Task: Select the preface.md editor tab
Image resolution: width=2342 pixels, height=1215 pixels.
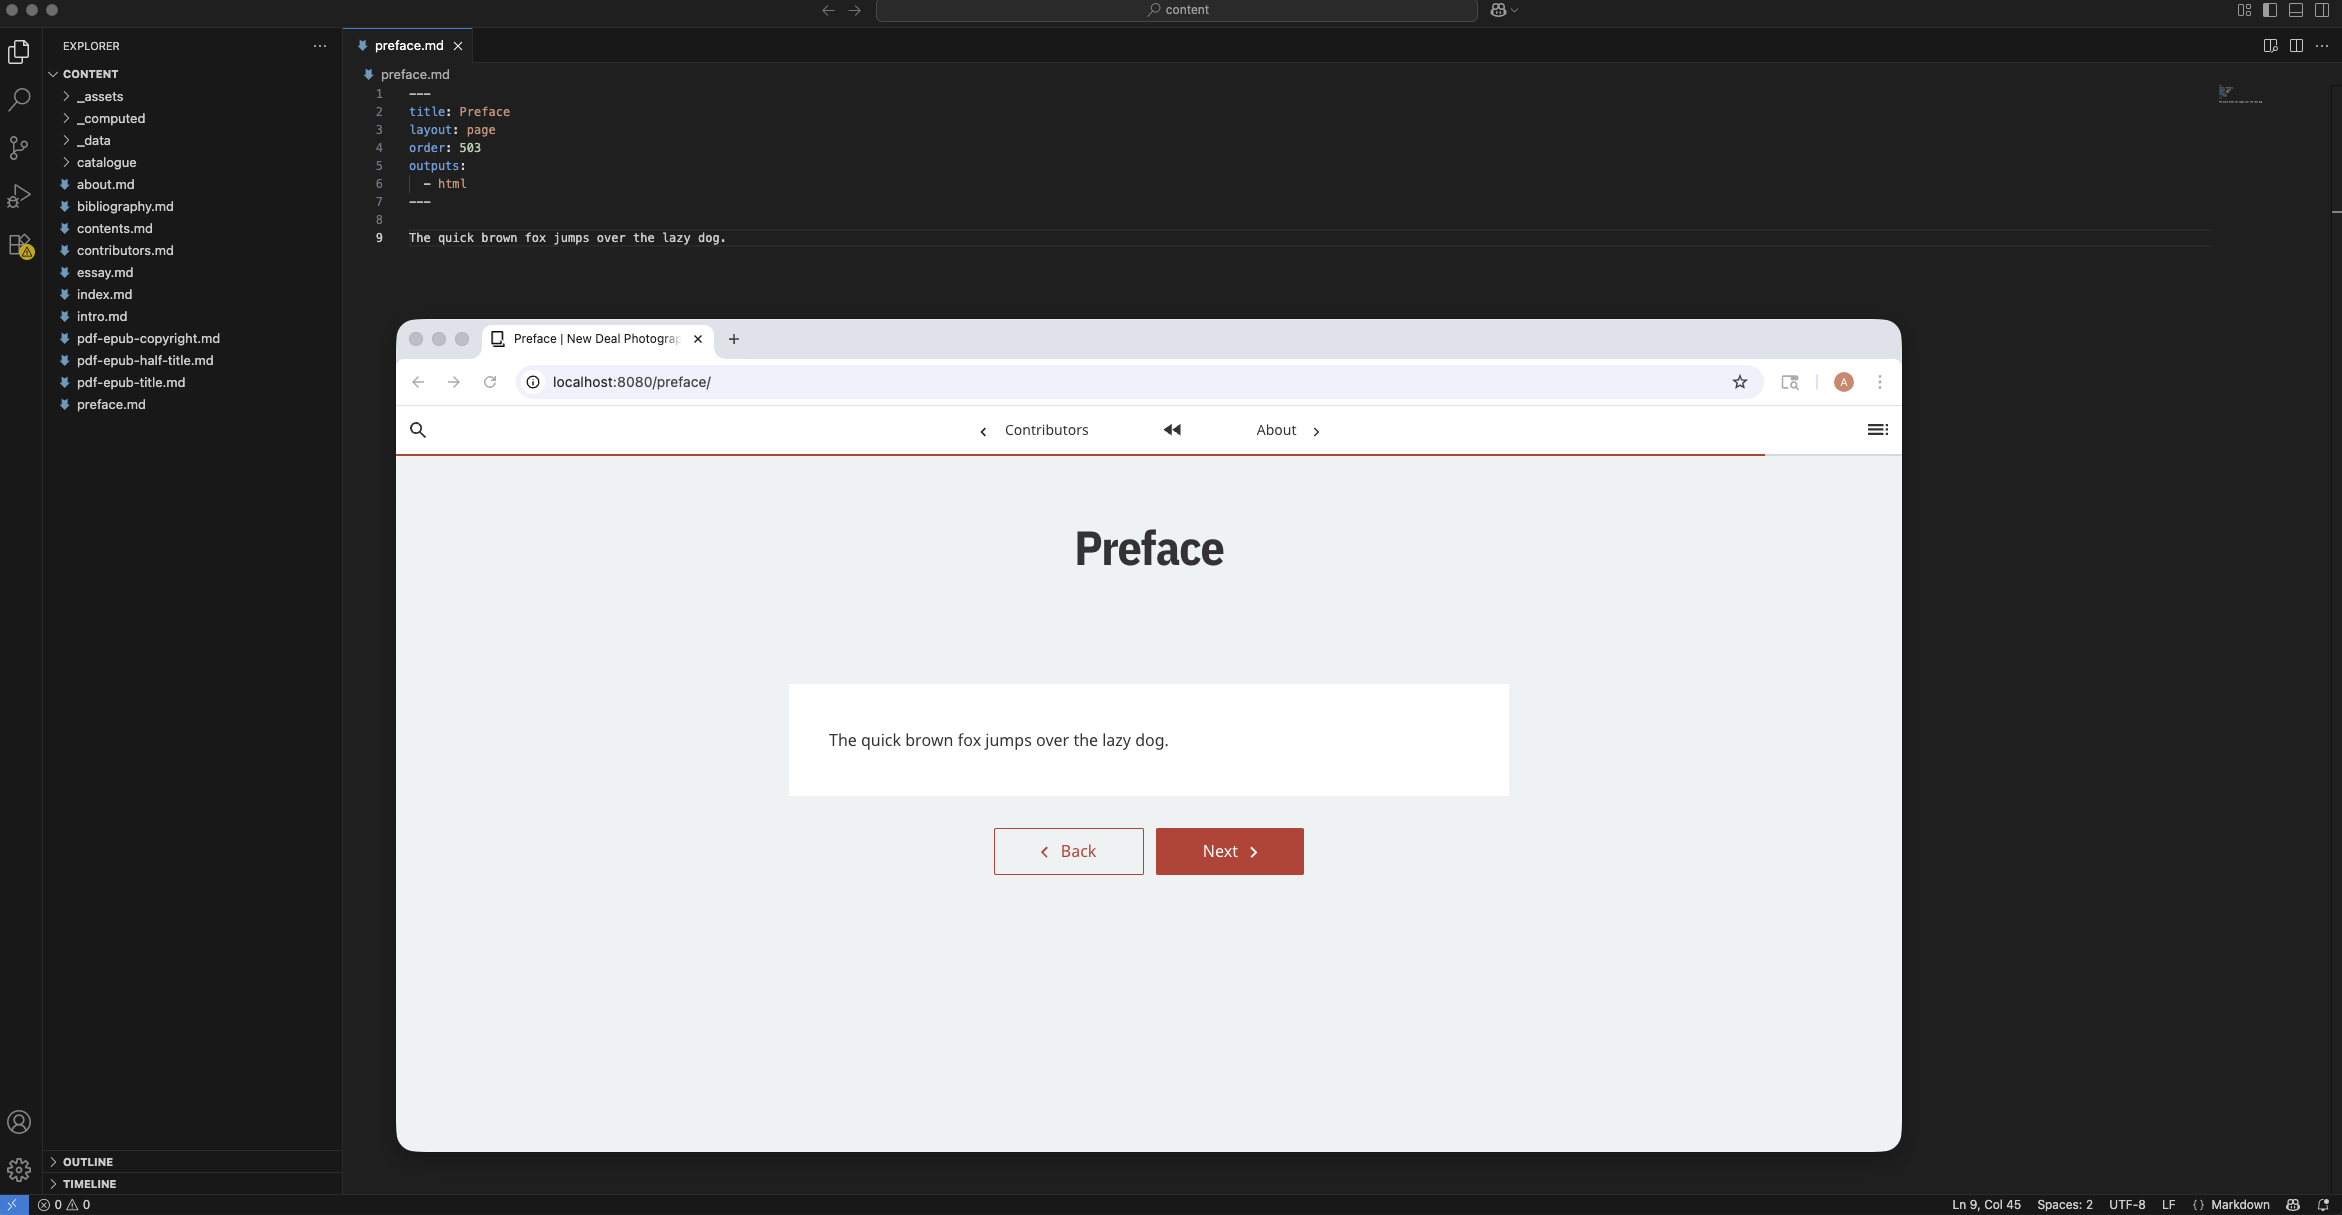Action: tap(408, 46)
